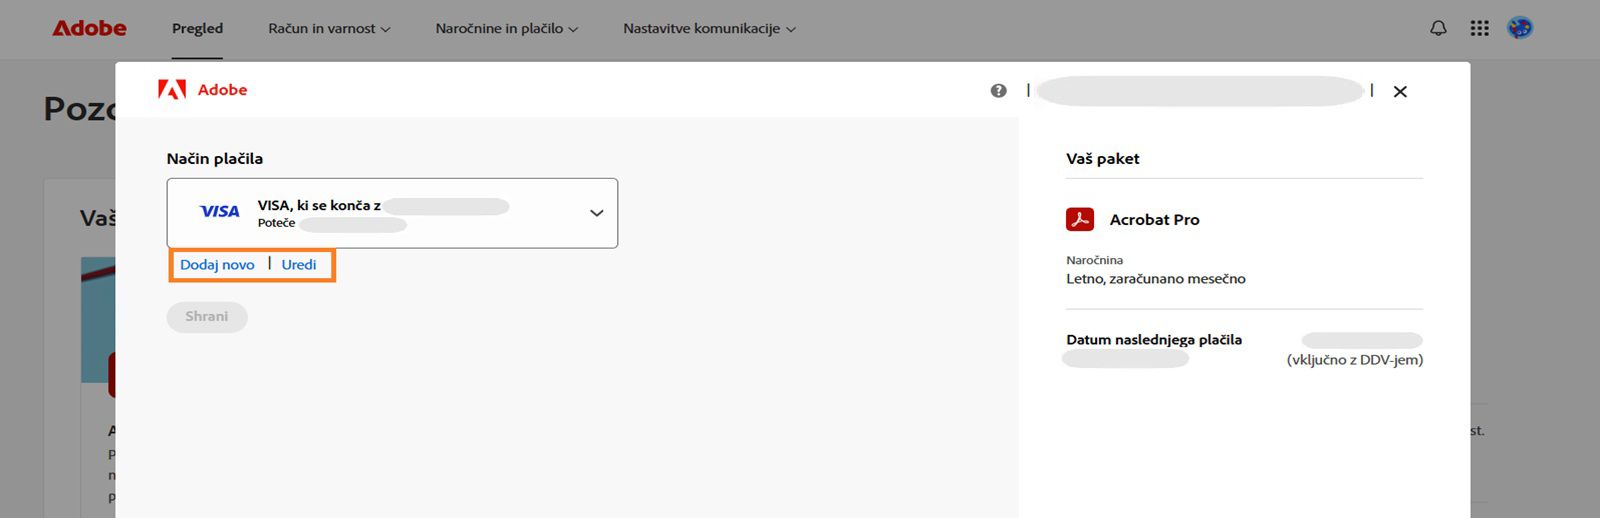Click the help question mark icon
Image resolution: width=1600 pixels, height=518 pixels.
998,91
